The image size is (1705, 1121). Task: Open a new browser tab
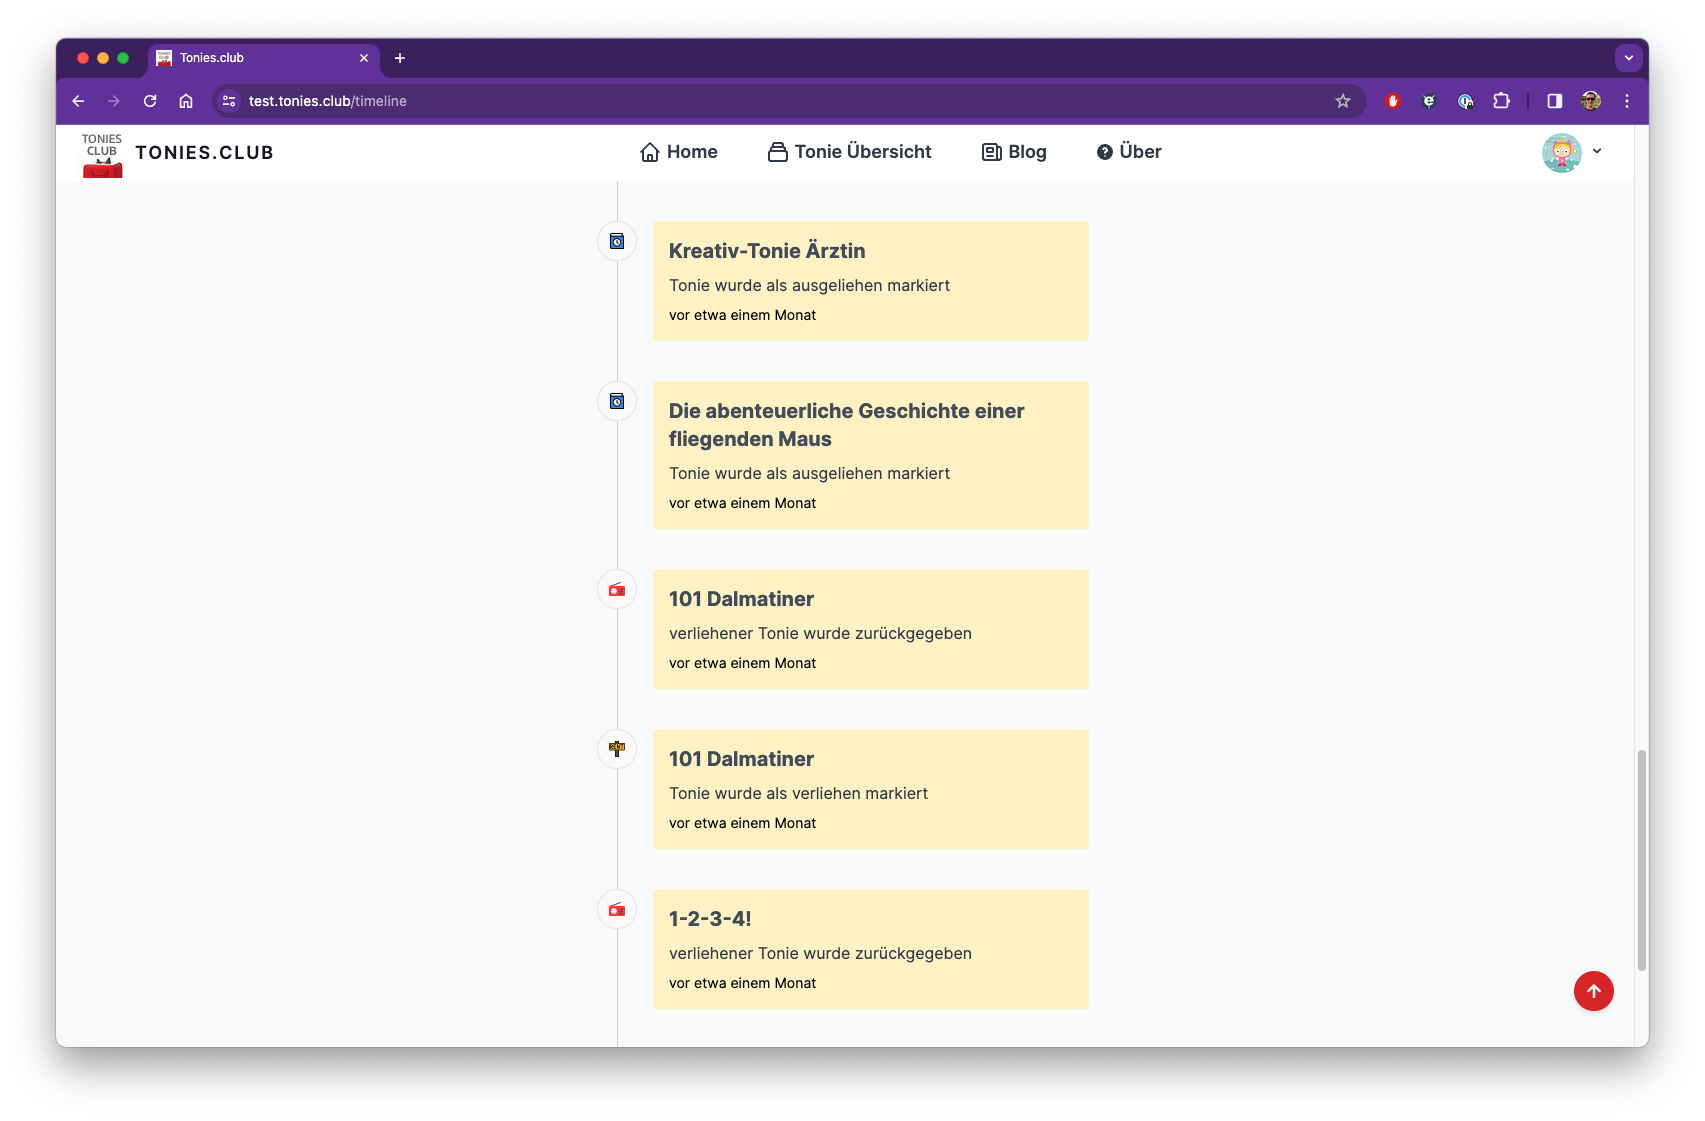coord(400,58)
